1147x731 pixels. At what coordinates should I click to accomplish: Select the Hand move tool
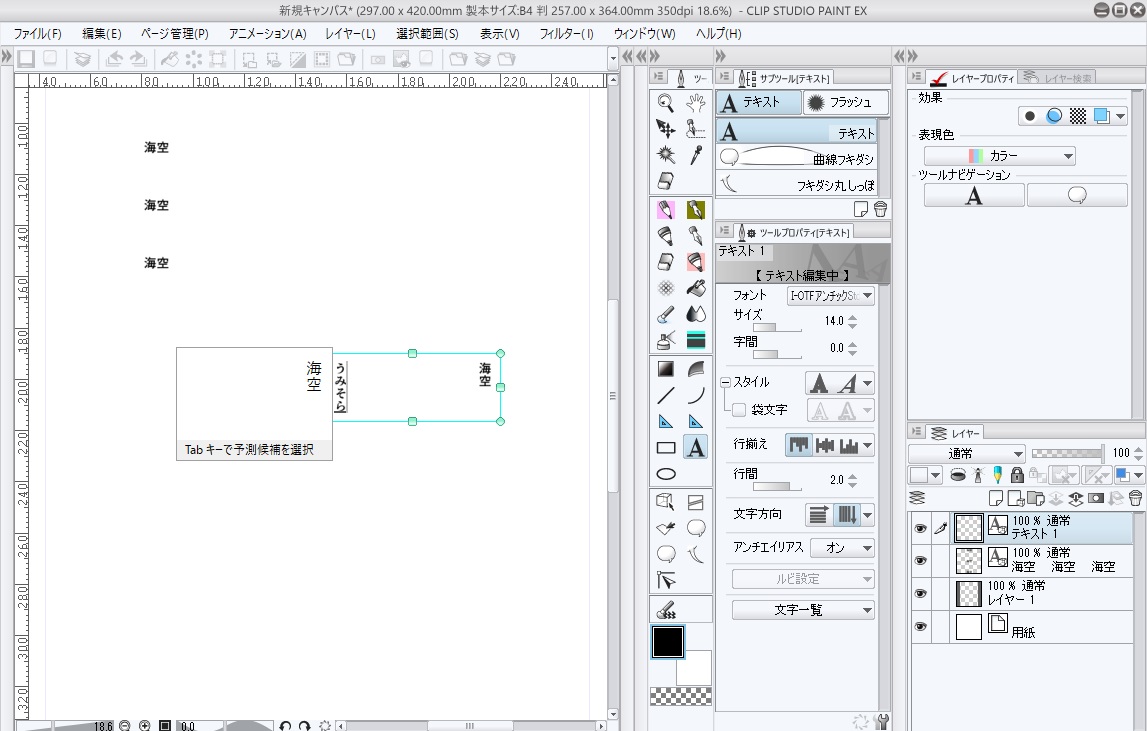click(x=697, y=101)
